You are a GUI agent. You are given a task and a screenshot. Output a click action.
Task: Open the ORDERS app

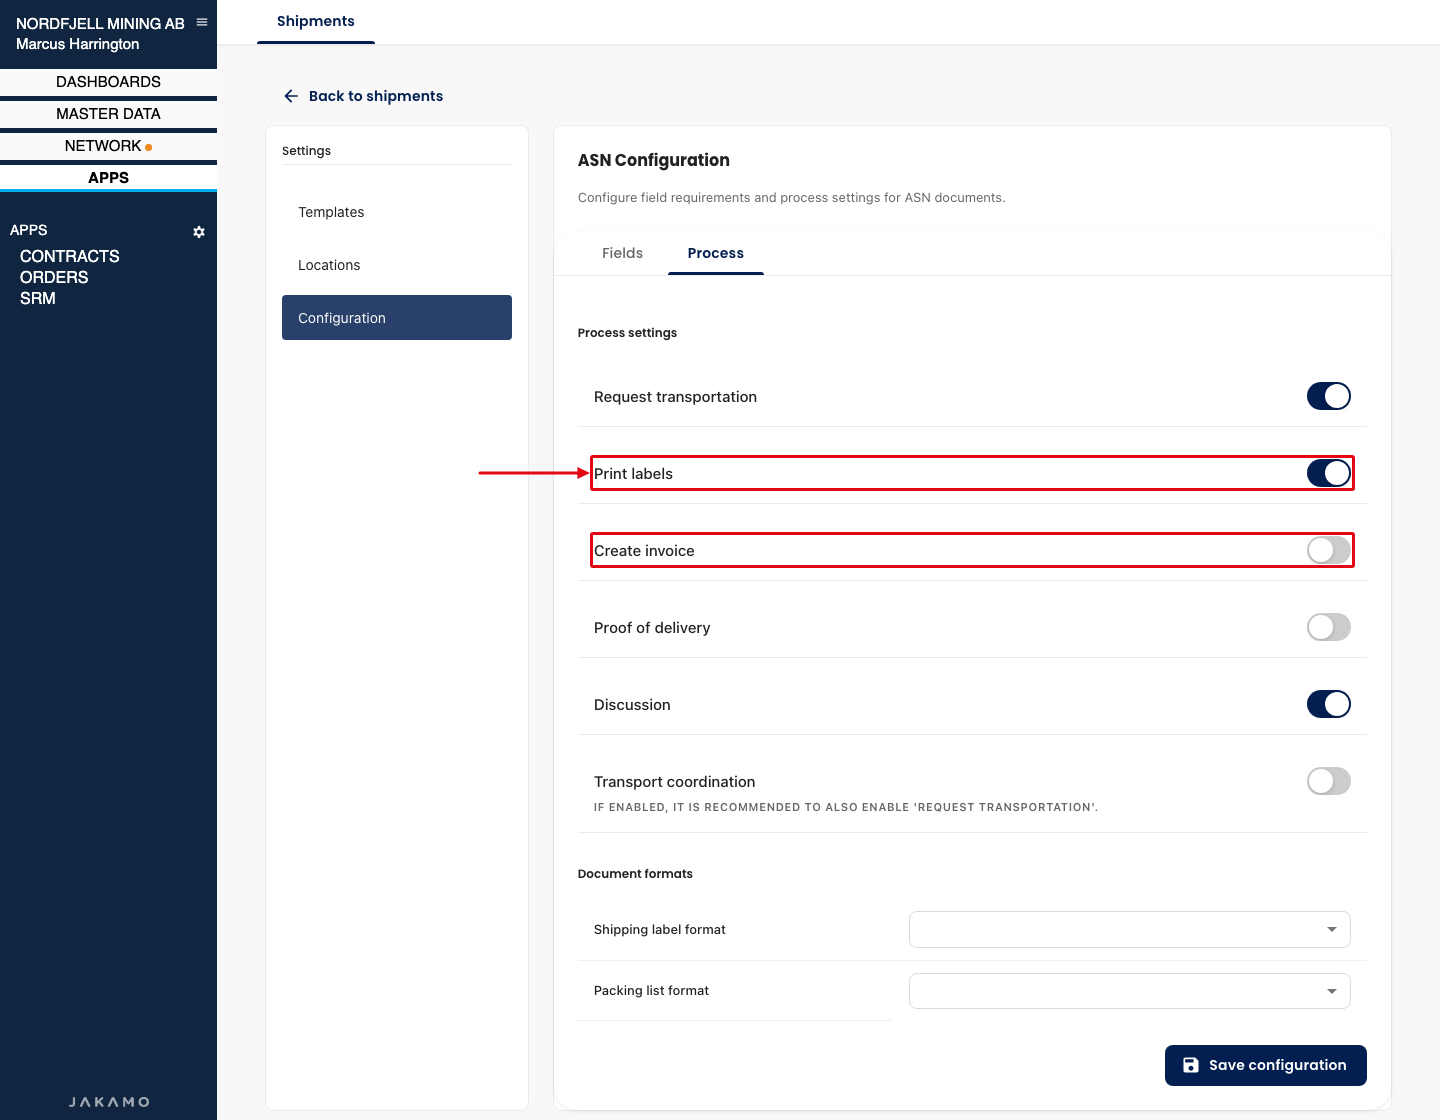(54, 277)
